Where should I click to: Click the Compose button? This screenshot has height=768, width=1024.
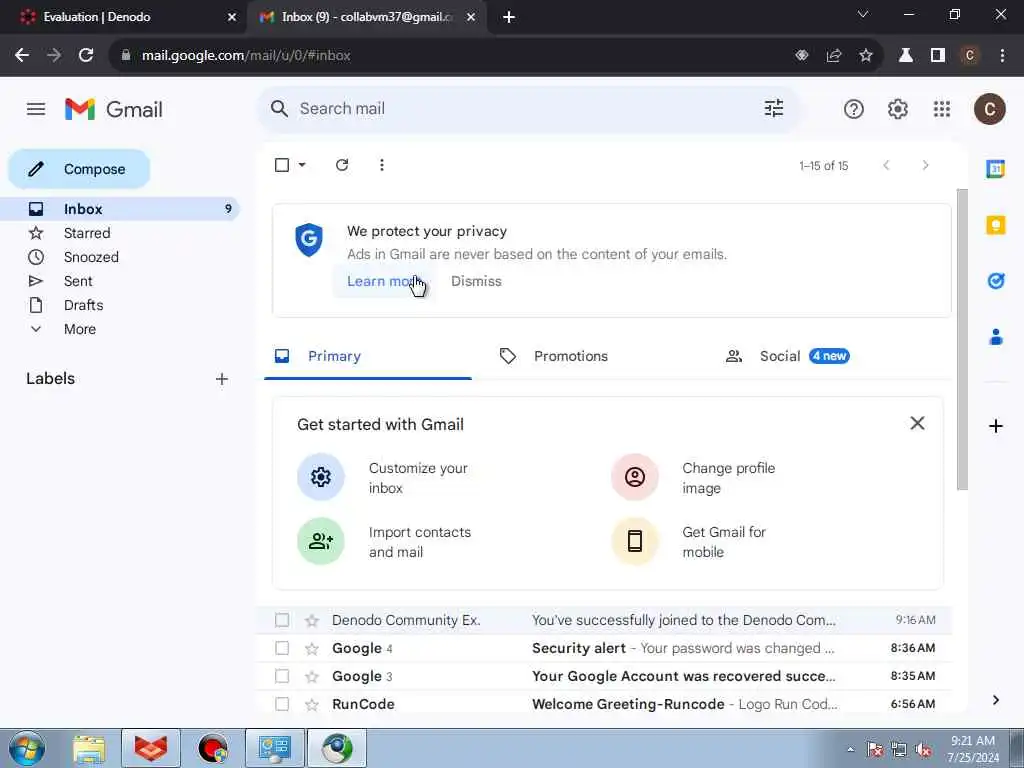point(79,169)
